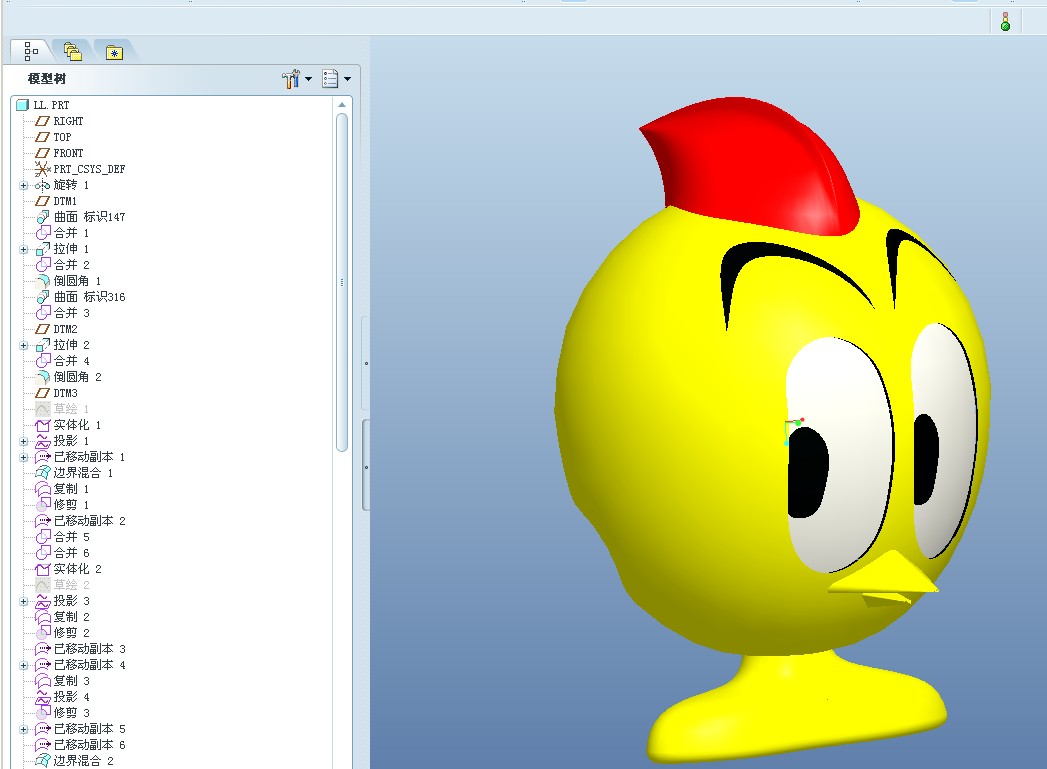
Task: Switch to the Folder Browser tab
Action: pyautogui.click(x=72, y=51)
